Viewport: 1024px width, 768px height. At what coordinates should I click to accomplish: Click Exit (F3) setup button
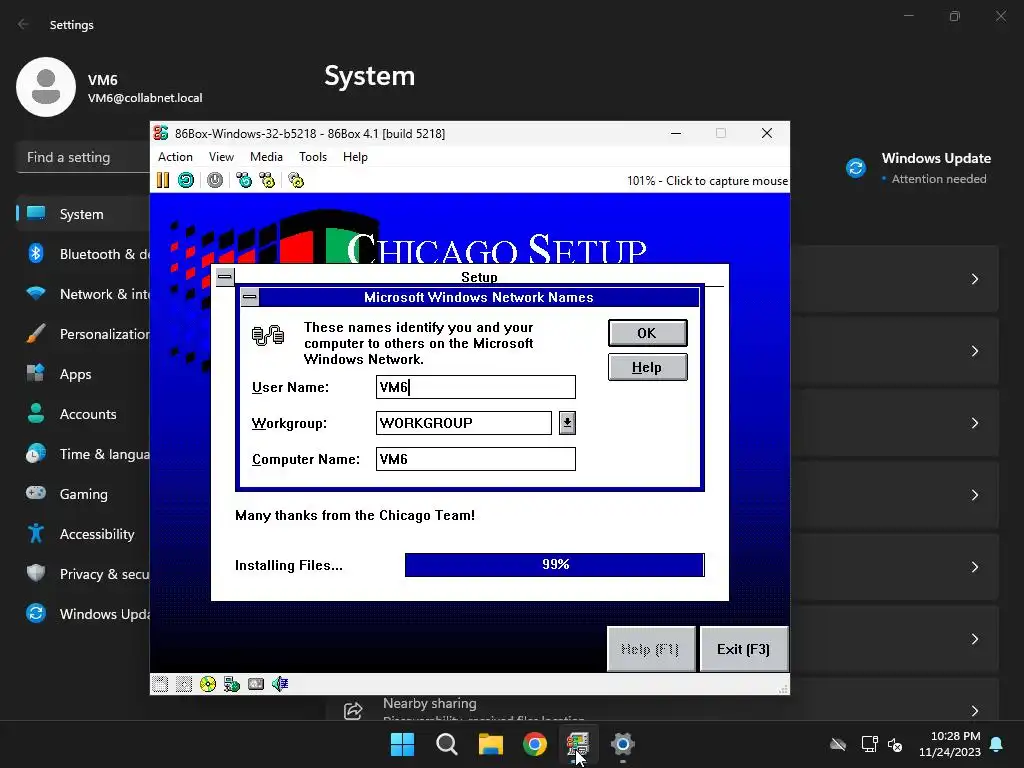743,648
